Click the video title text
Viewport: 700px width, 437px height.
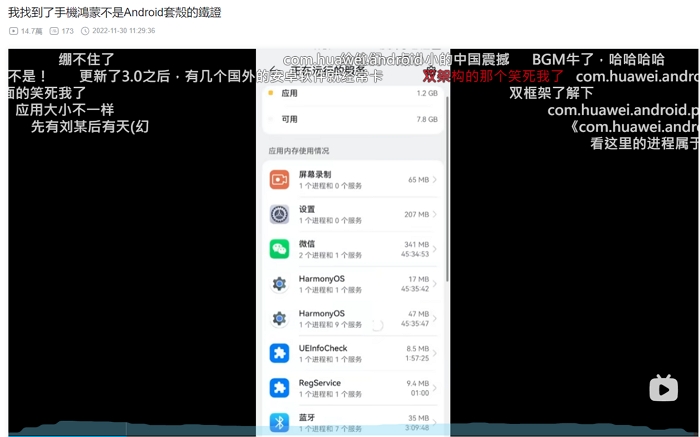[x=115, y=12]
